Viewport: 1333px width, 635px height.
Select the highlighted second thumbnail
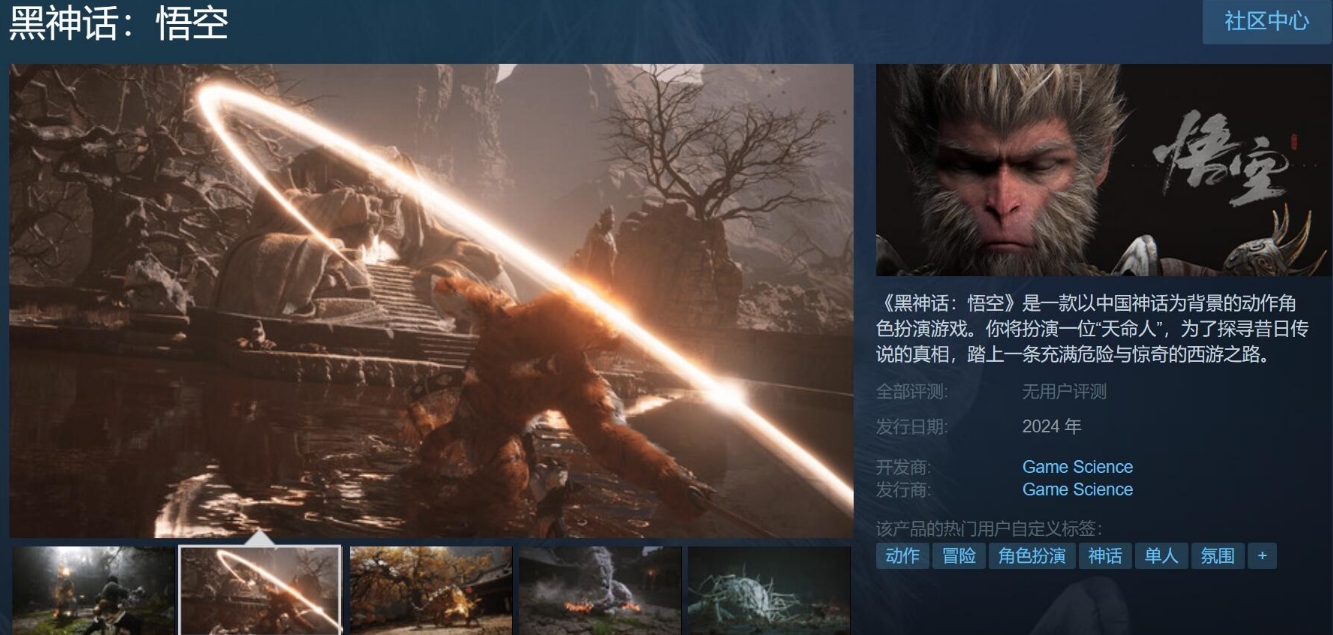260,590
